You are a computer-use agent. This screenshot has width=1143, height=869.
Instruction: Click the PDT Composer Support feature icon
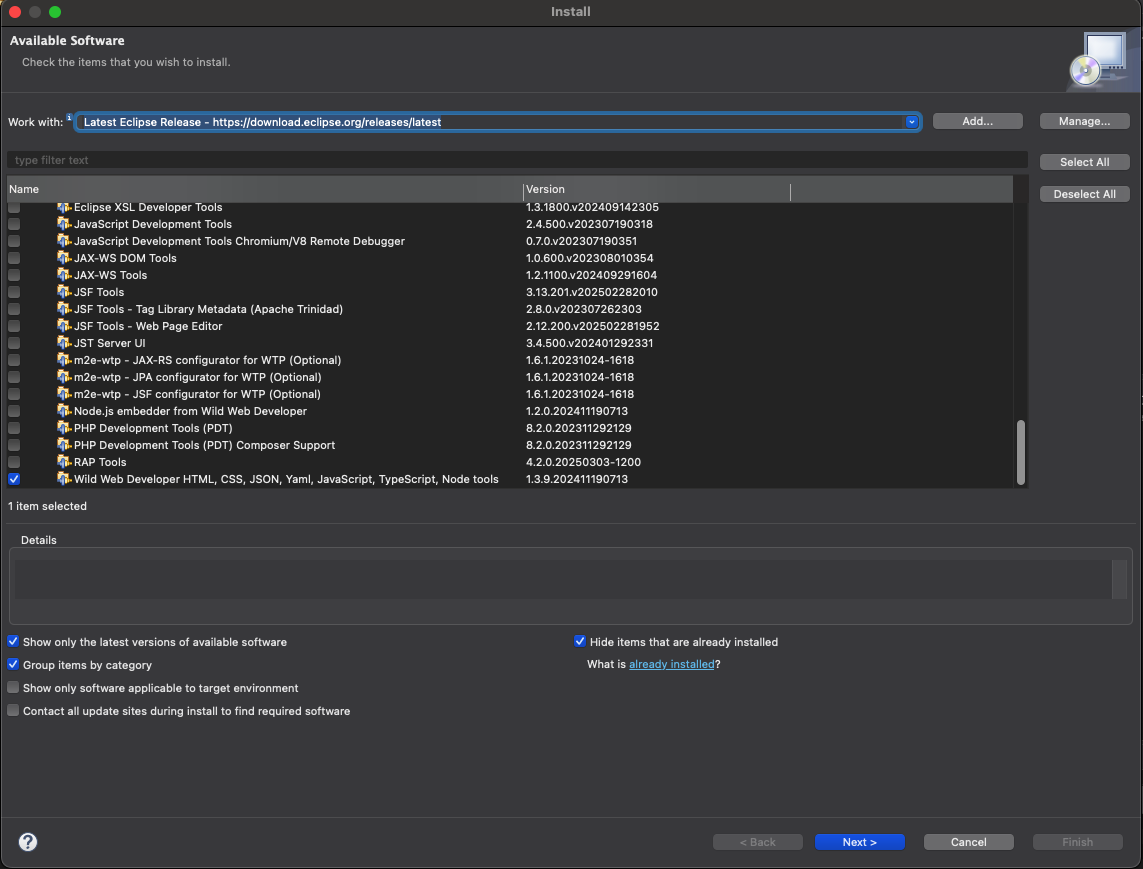click(64, 445)
